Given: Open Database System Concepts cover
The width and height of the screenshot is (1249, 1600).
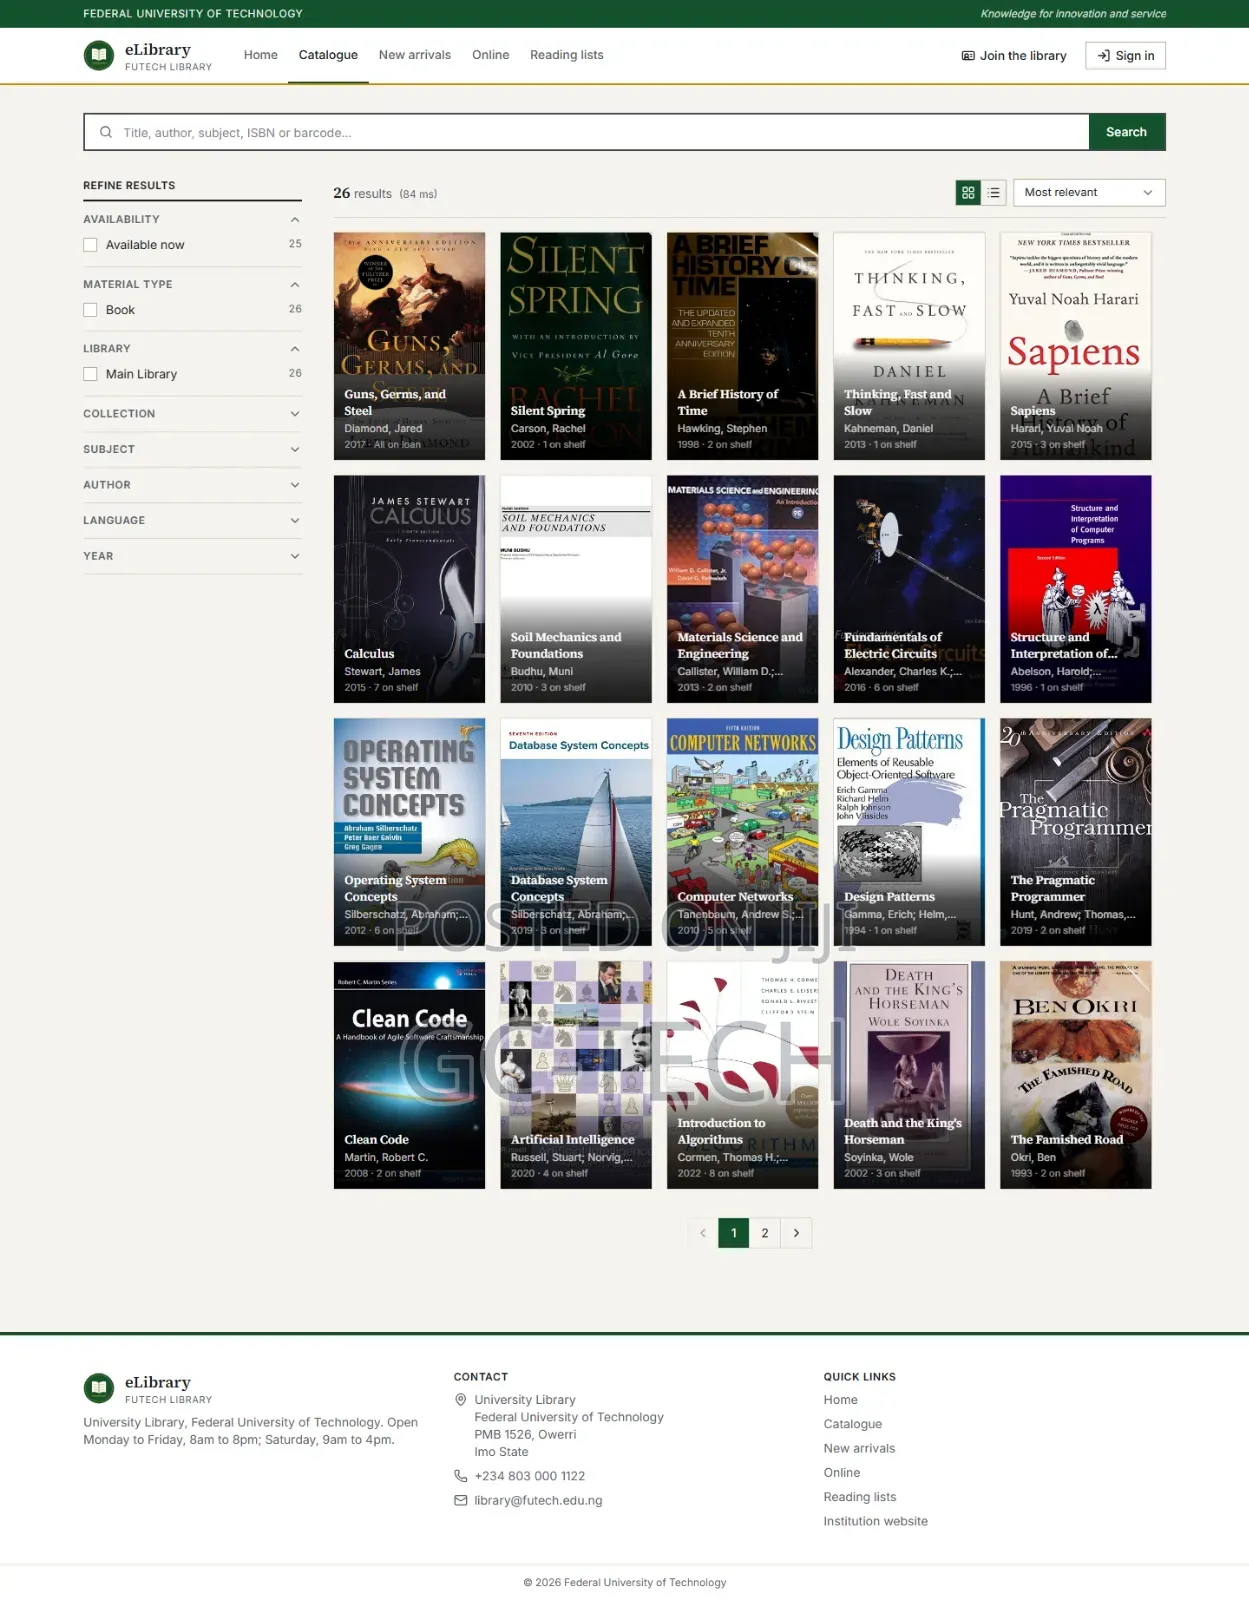Looking at the screenshot, I should point(576,832).
